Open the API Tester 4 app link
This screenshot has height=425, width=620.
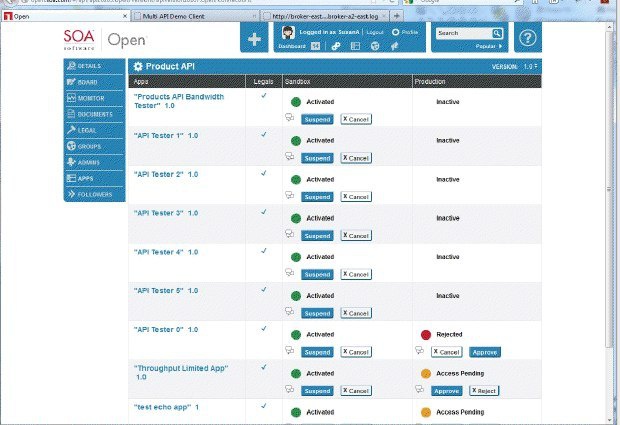[x=166, y=252]
